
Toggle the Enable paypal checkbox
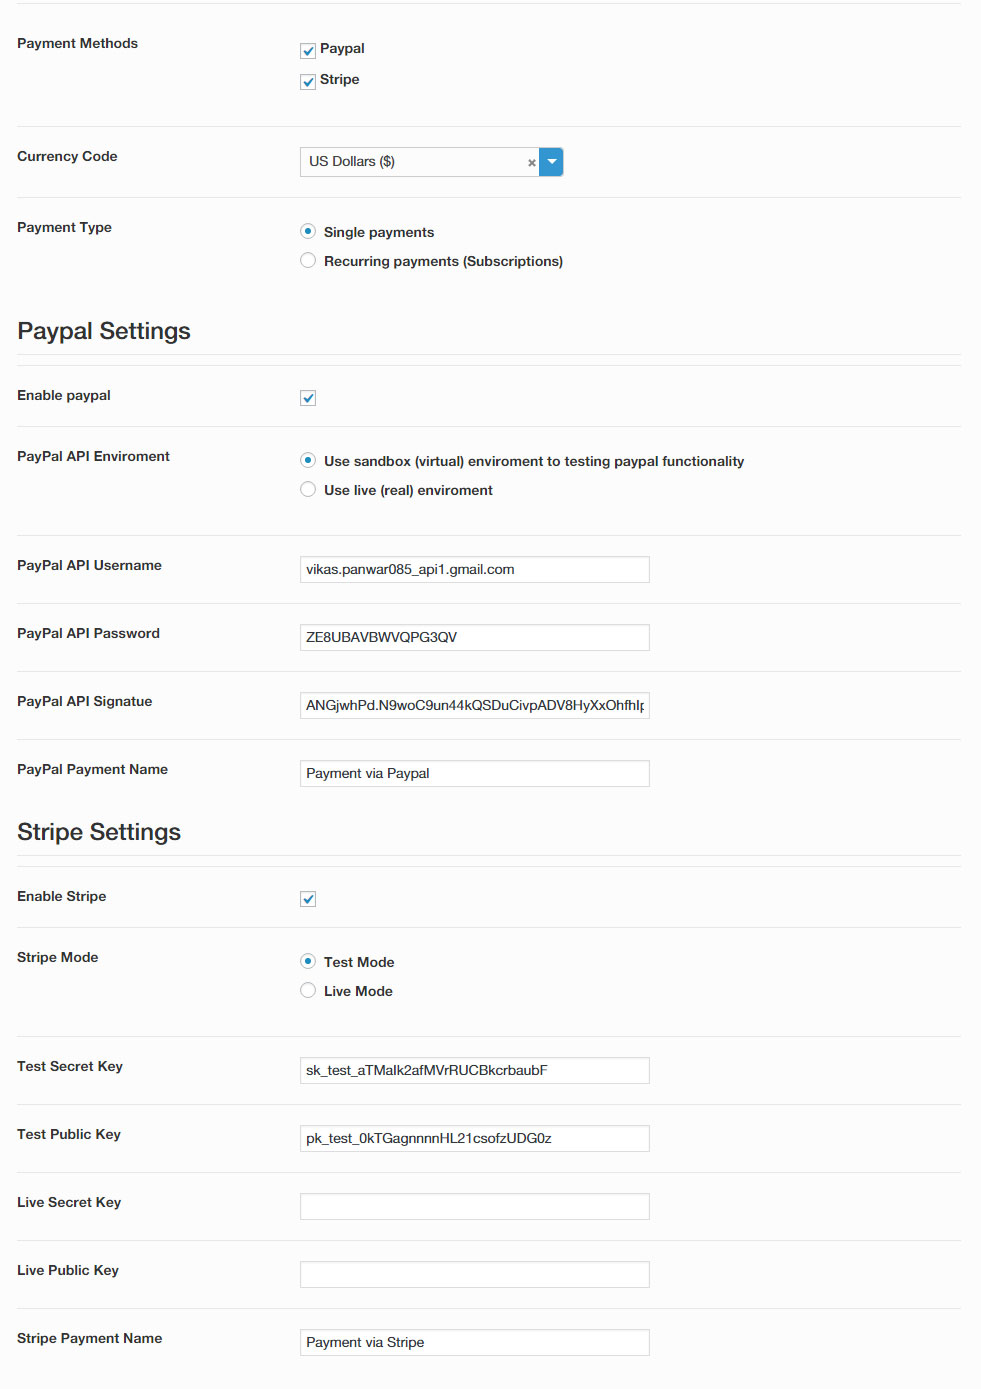[308, 398]
